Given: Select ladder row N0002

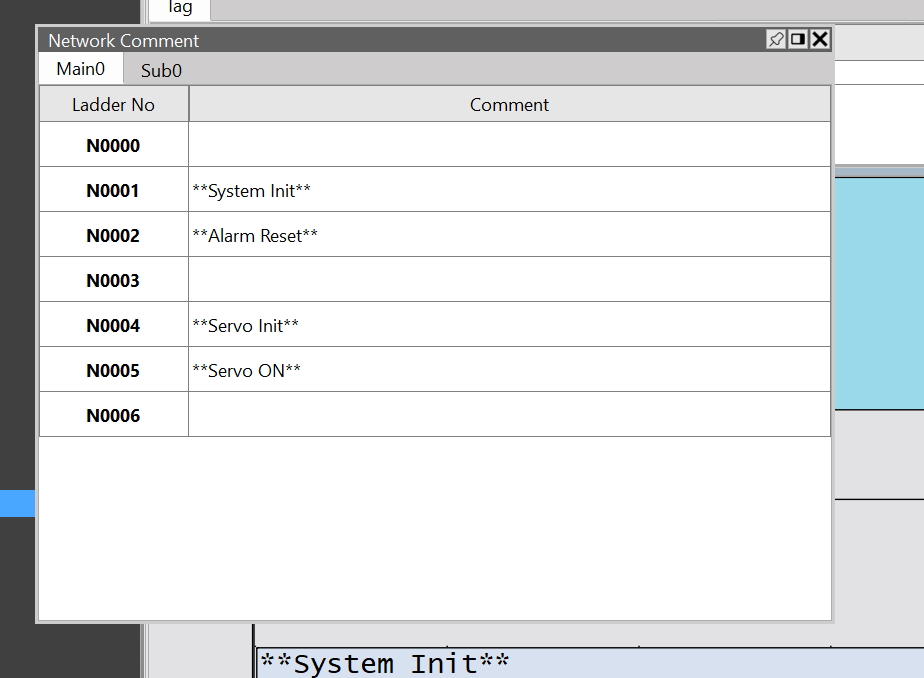Looking at the screenshot, I should (113, 235).
